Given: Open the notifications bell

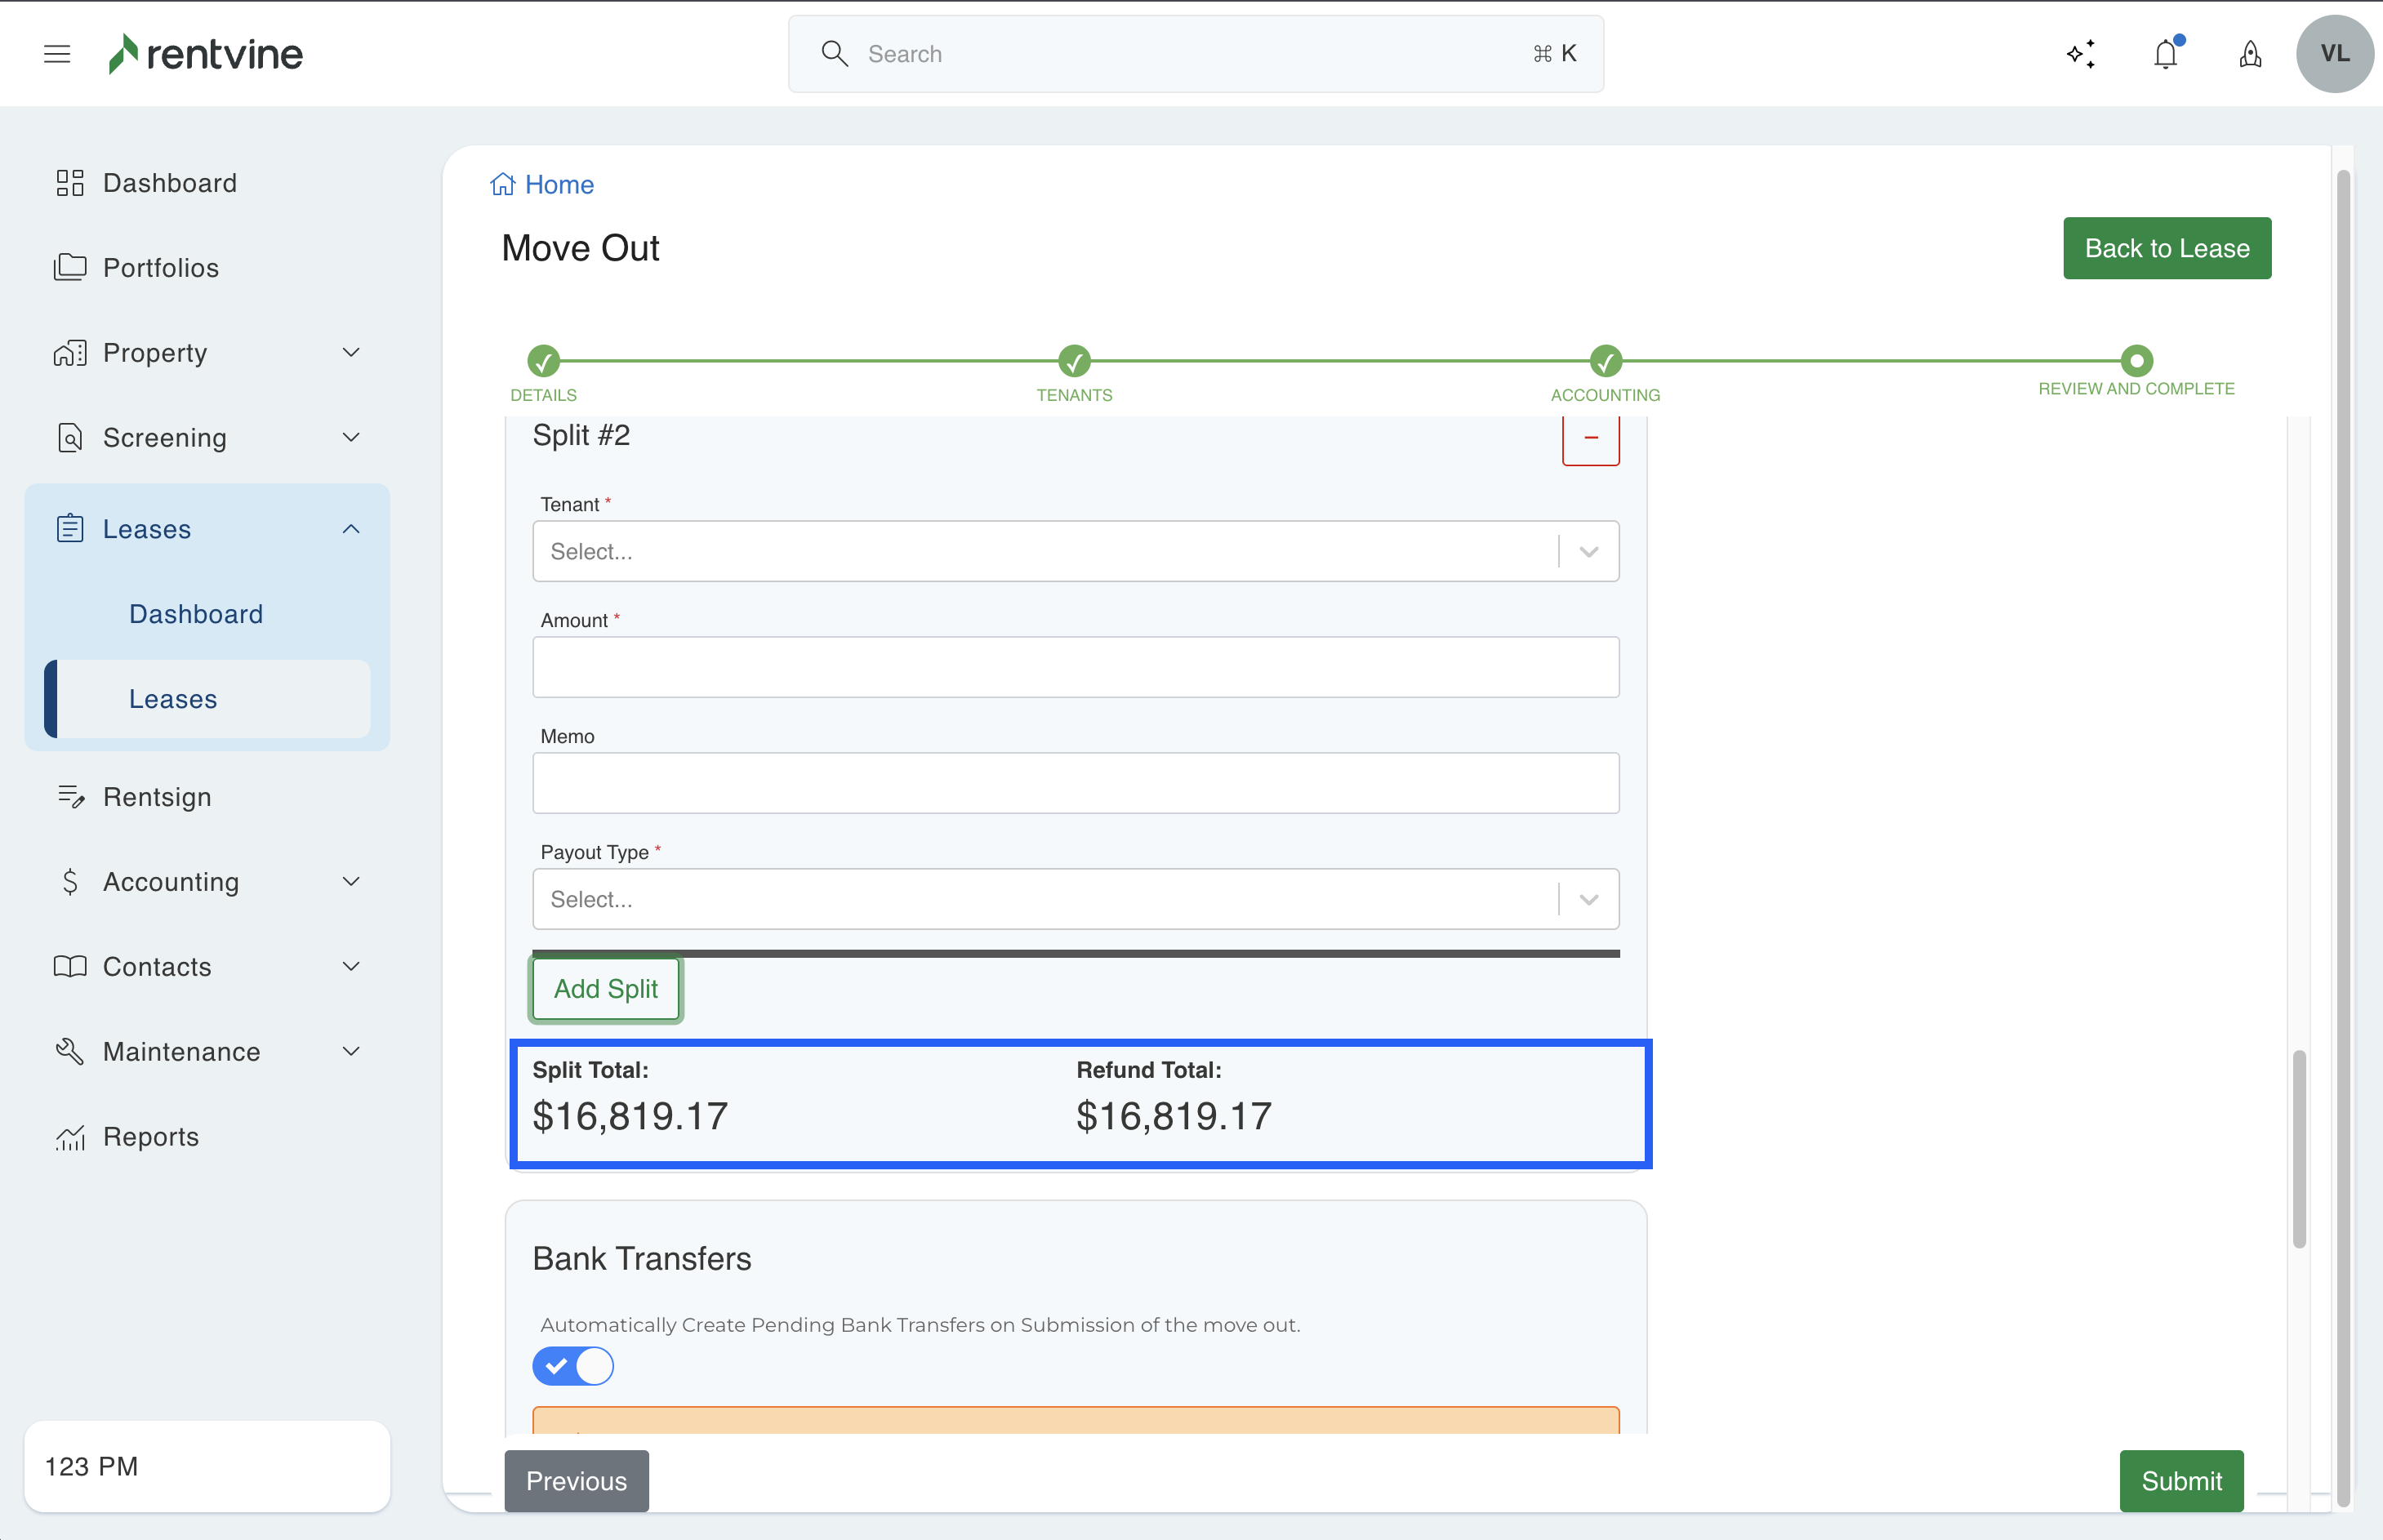Looking at the screenshot, I should [x=2165, y=54].
